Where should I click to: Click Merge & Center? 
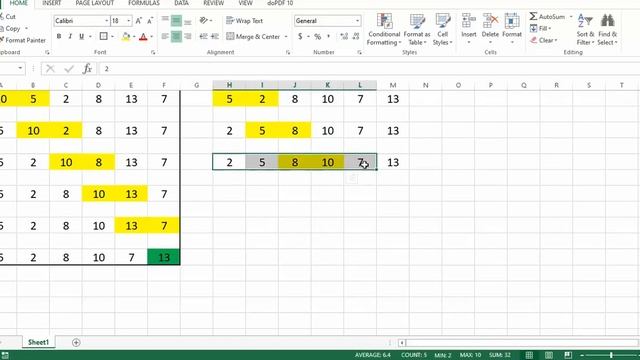click(253, 37)
